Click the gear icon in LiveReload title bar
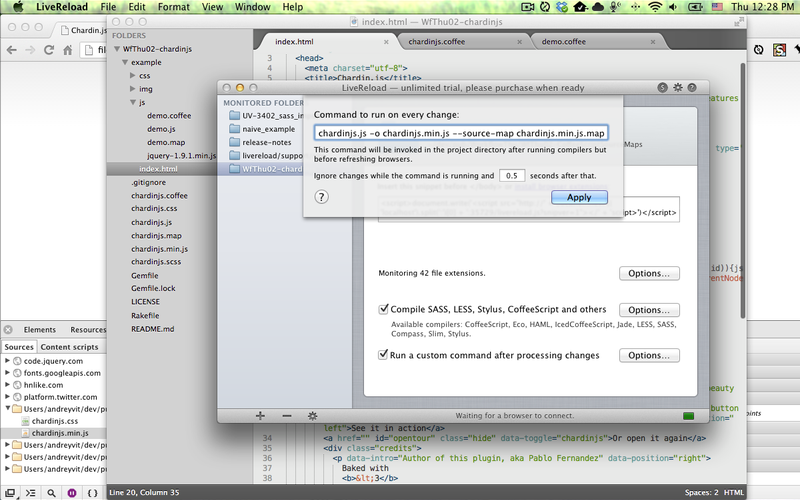The height and width of the screenshot is (500, 800). click(678, 87)
